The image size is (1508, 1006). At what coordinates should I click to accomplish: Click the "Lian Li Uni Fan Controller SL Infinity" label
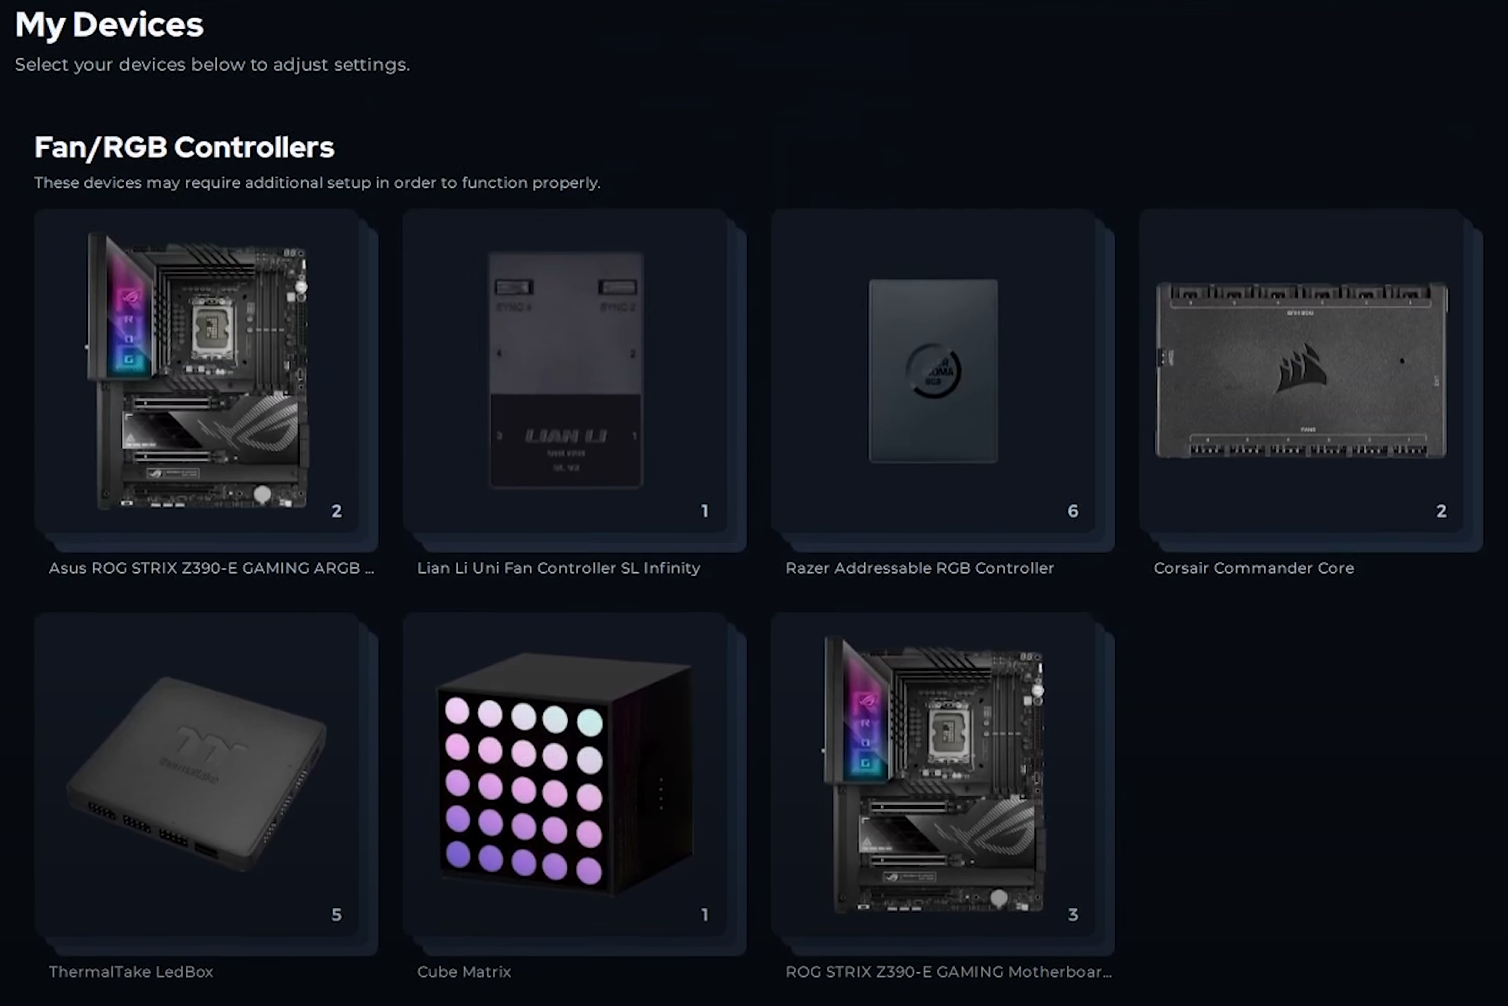coord(558,568)
